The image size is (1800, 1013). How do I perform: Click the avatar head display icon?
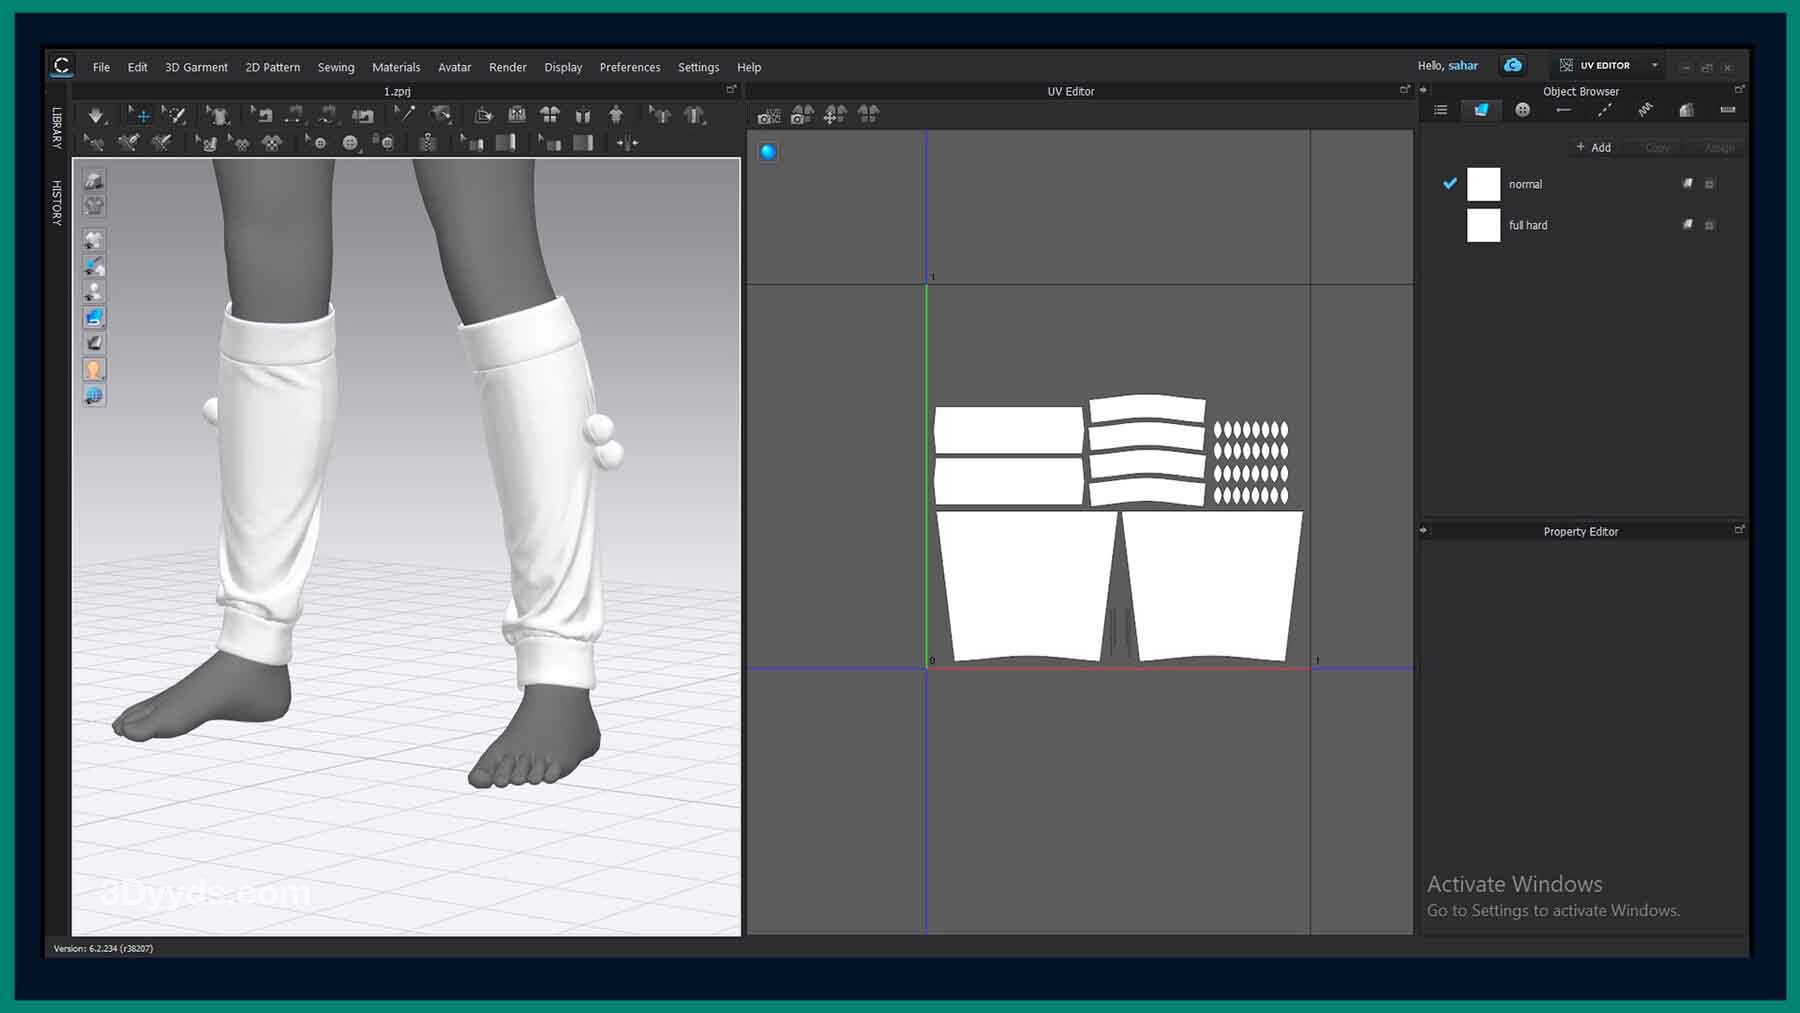click(x=94, y=370)
